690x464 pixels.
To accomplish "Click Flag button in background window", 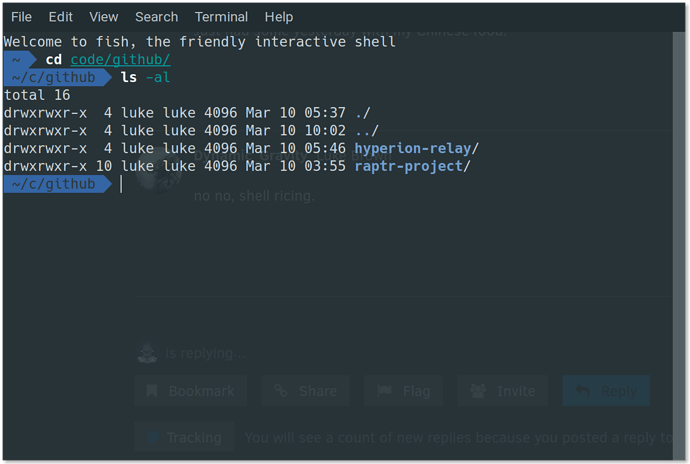I will click(x=404, y=390).
